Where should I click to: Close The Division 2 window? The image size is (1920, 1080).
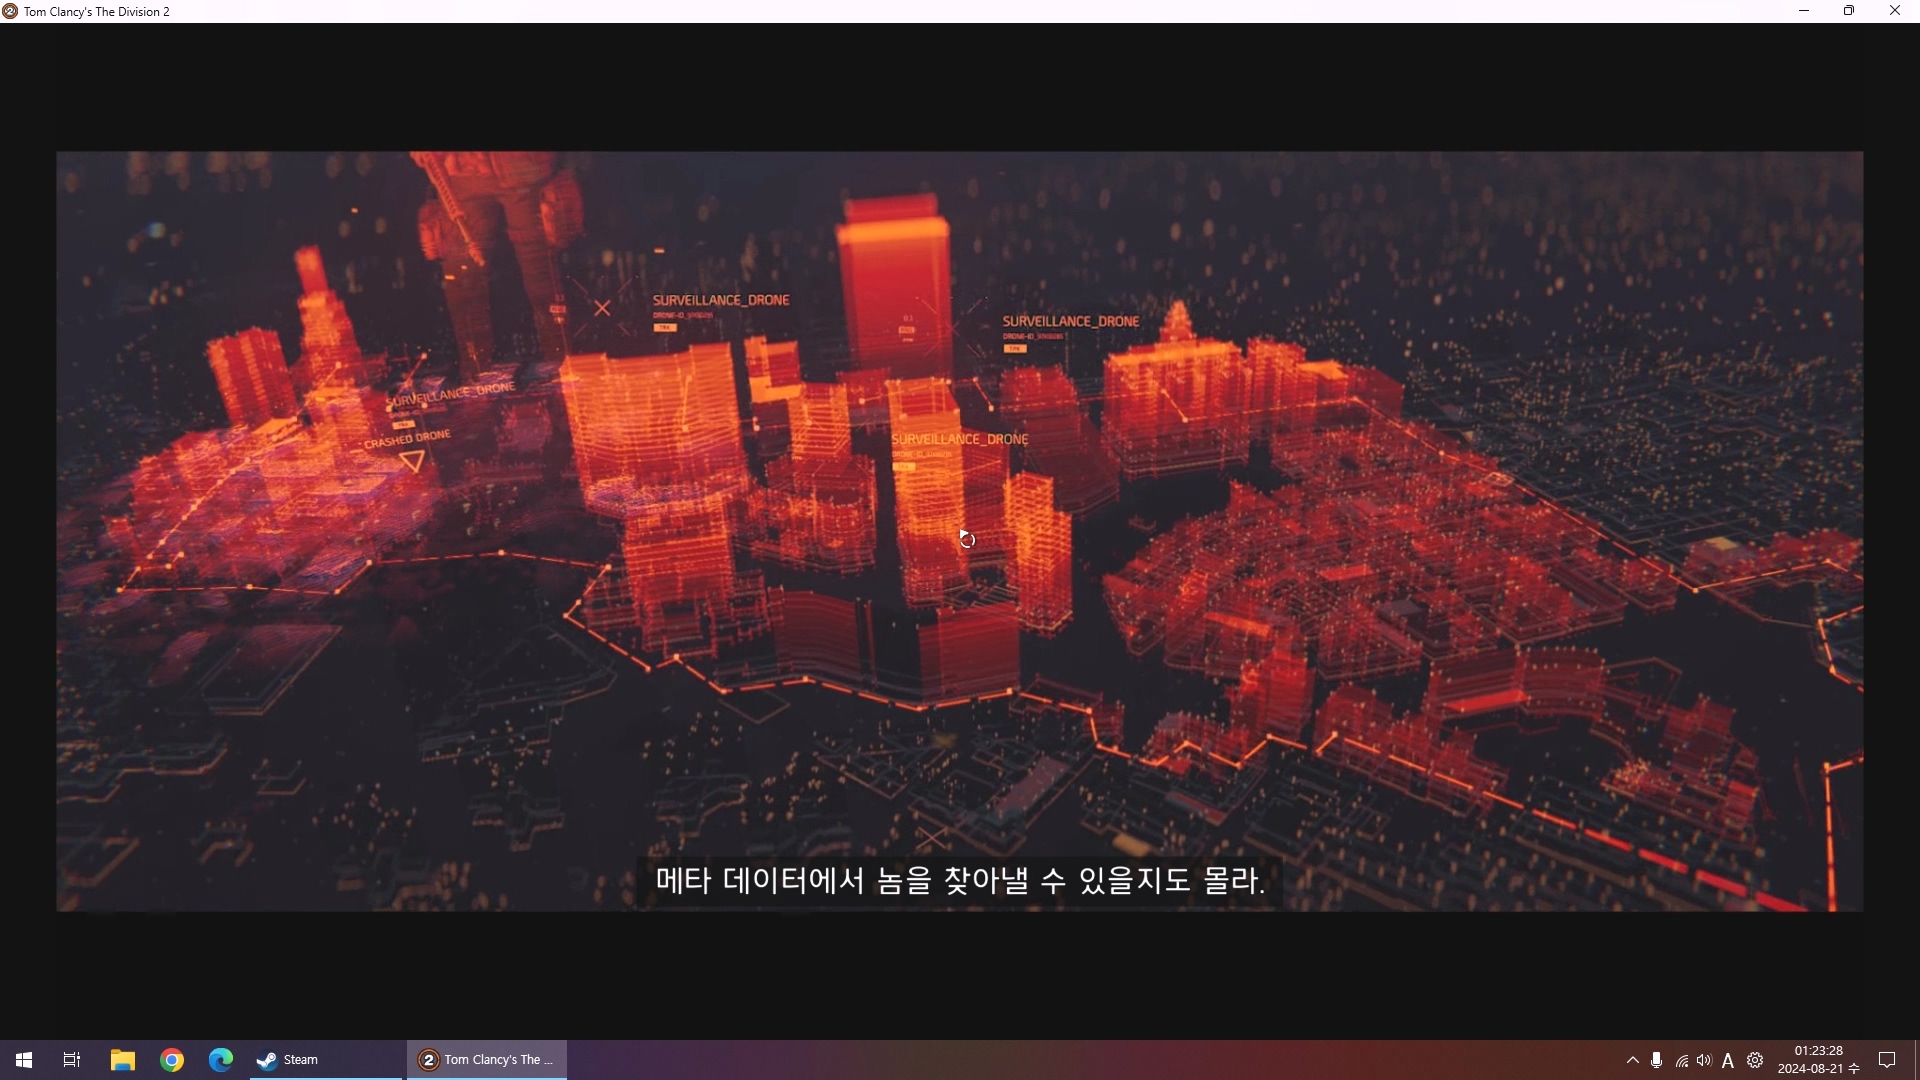1895,11
